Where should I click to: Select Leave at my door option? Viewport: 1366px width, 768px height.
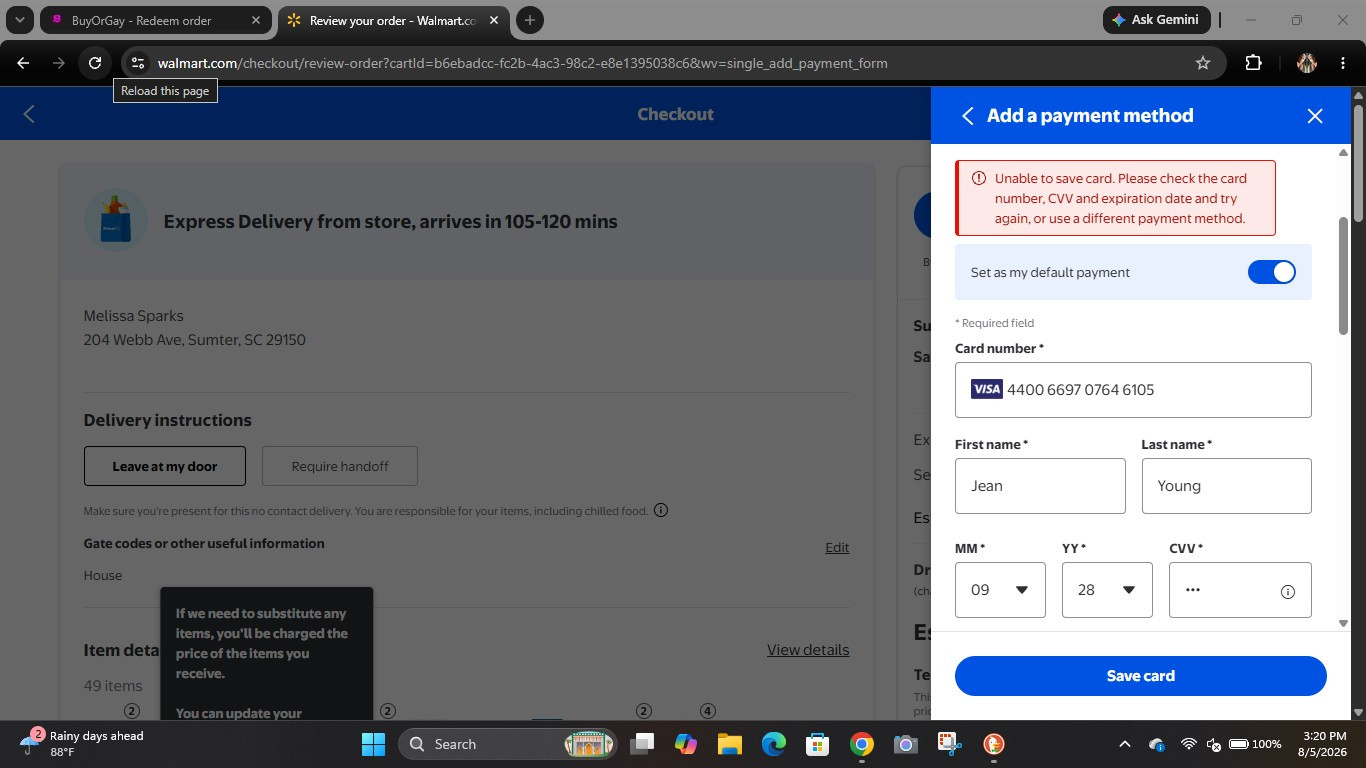(165, 466)
